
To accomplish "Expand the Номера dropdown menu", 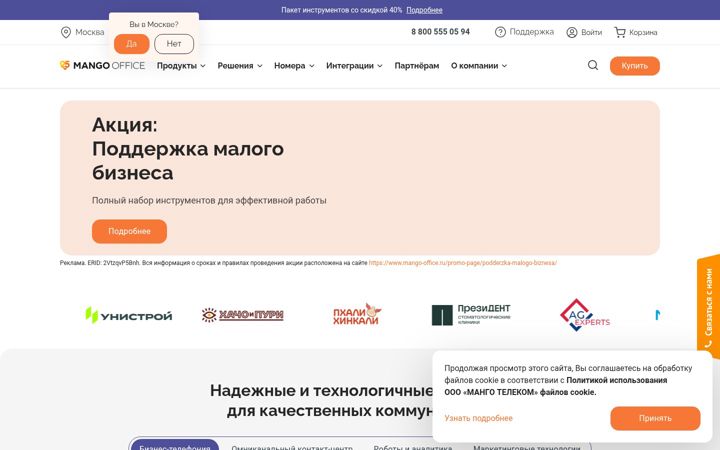I will click(x=294, y=66).
